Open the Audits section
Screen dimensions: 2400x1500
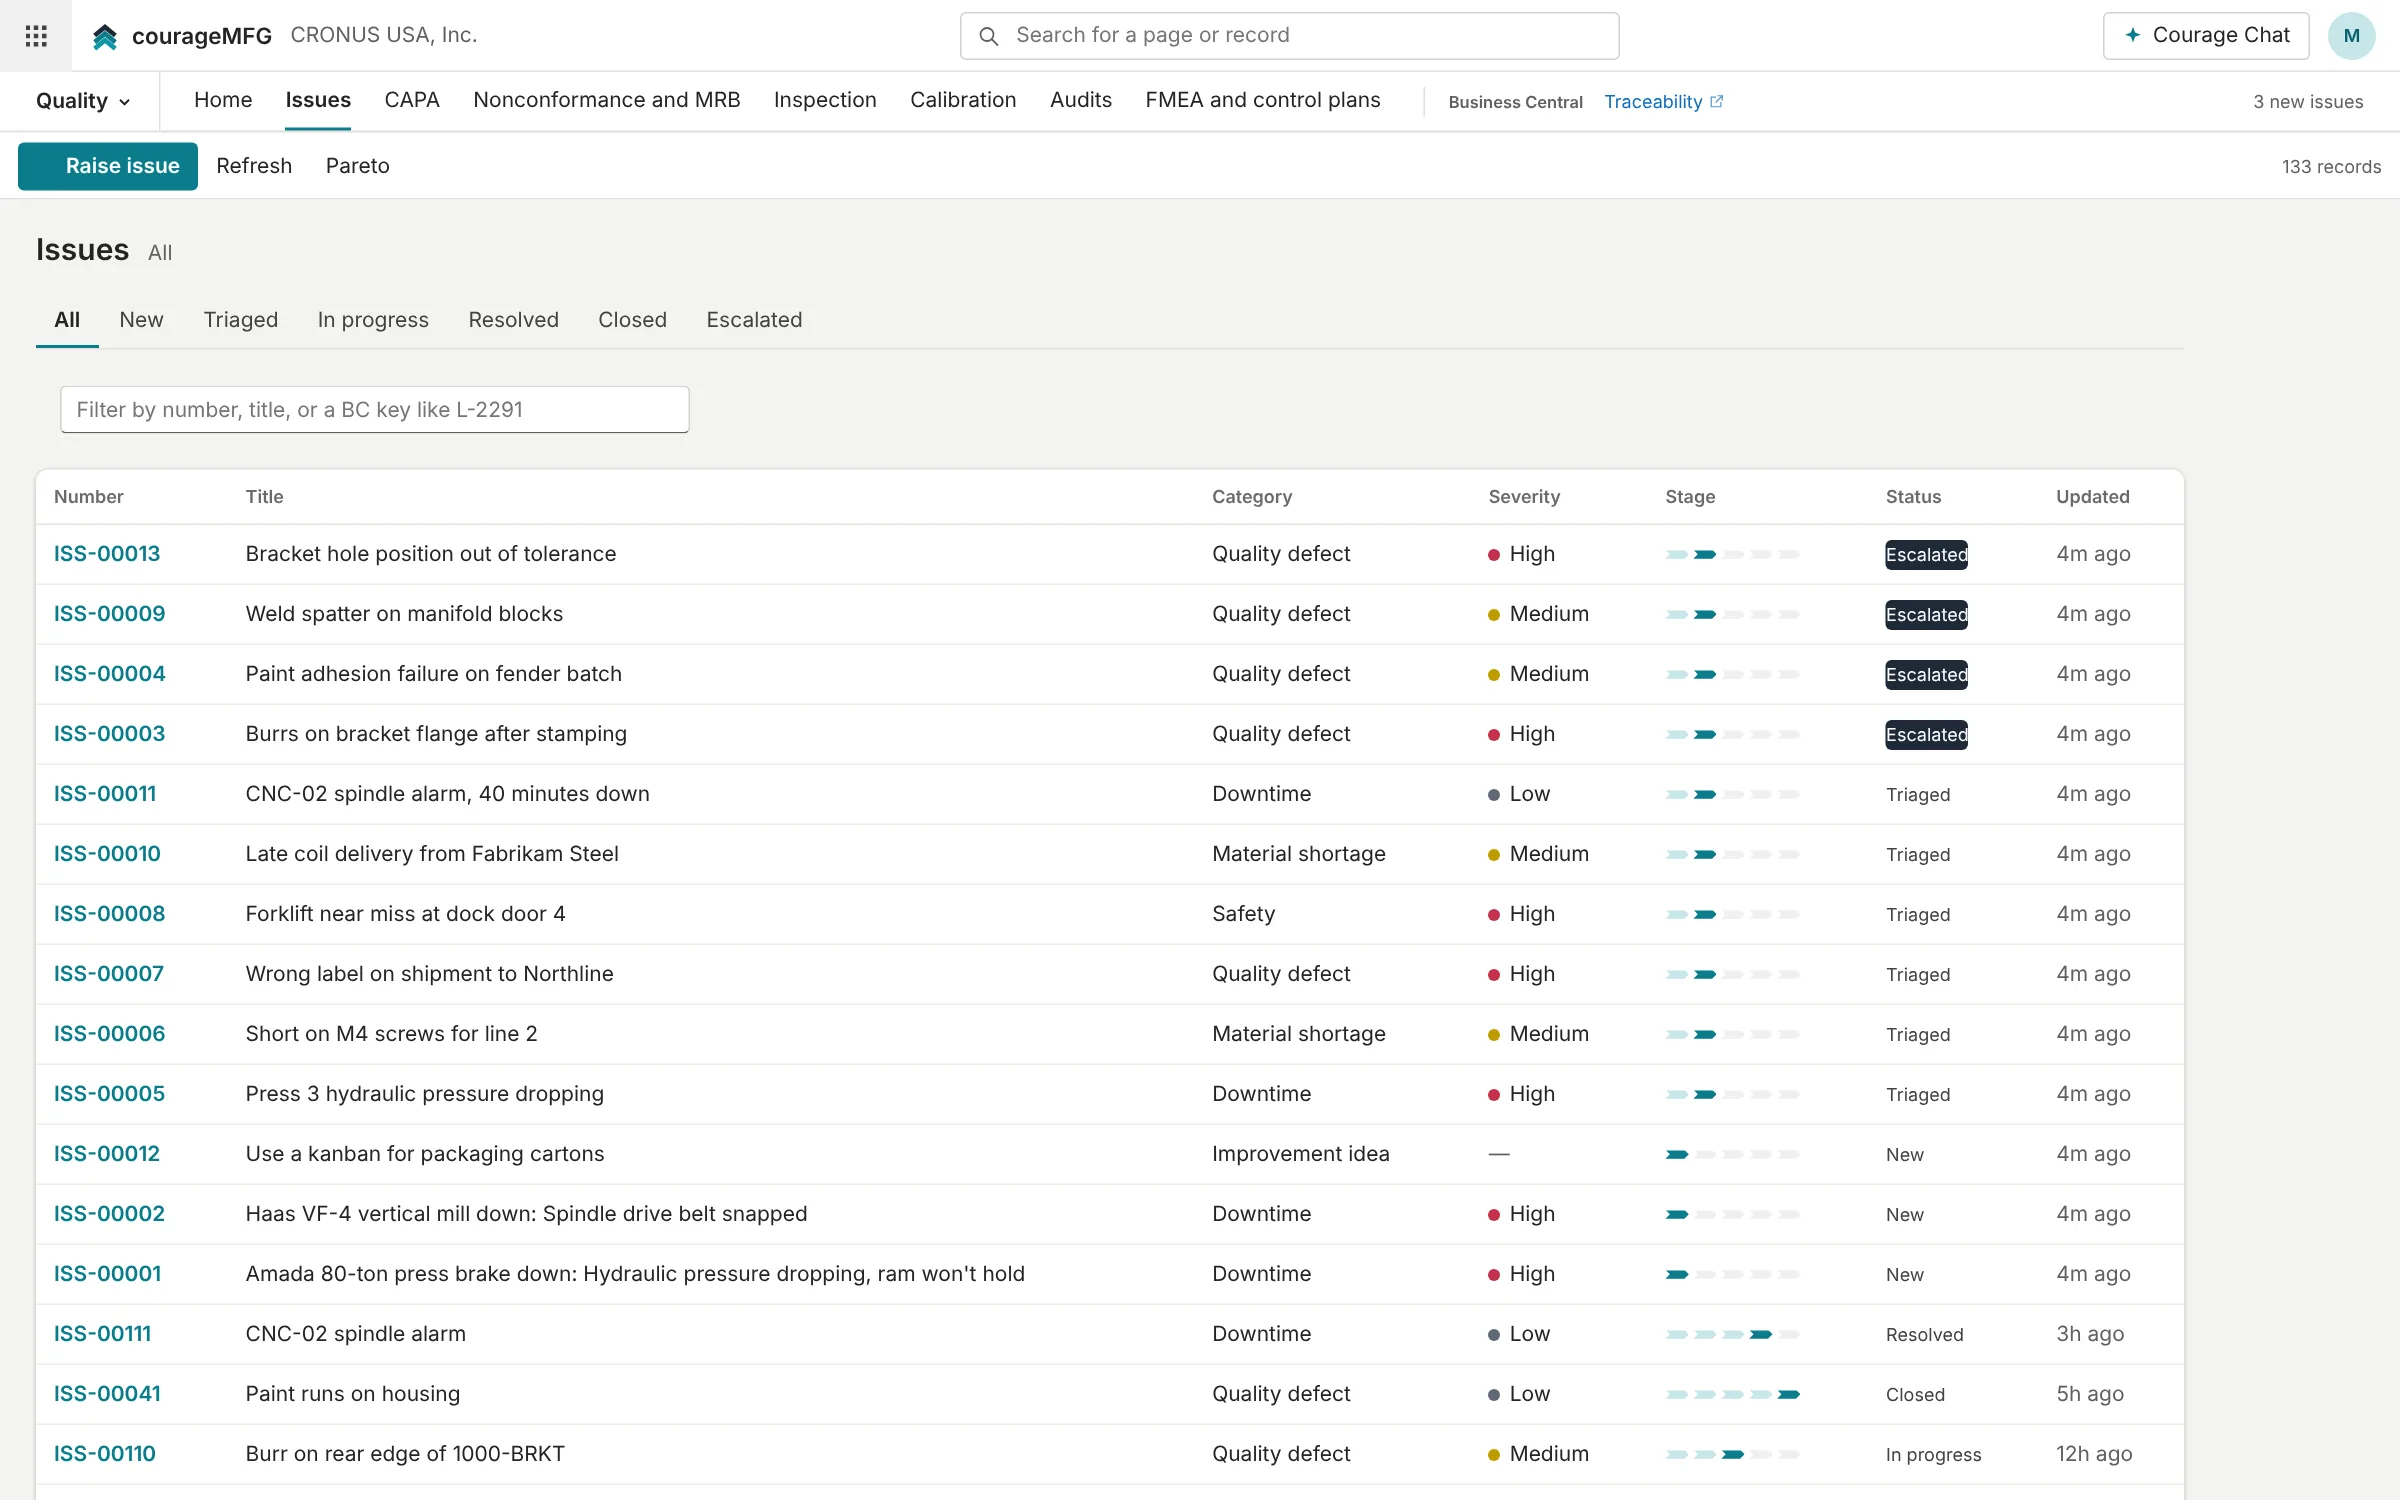(1081, 100)
